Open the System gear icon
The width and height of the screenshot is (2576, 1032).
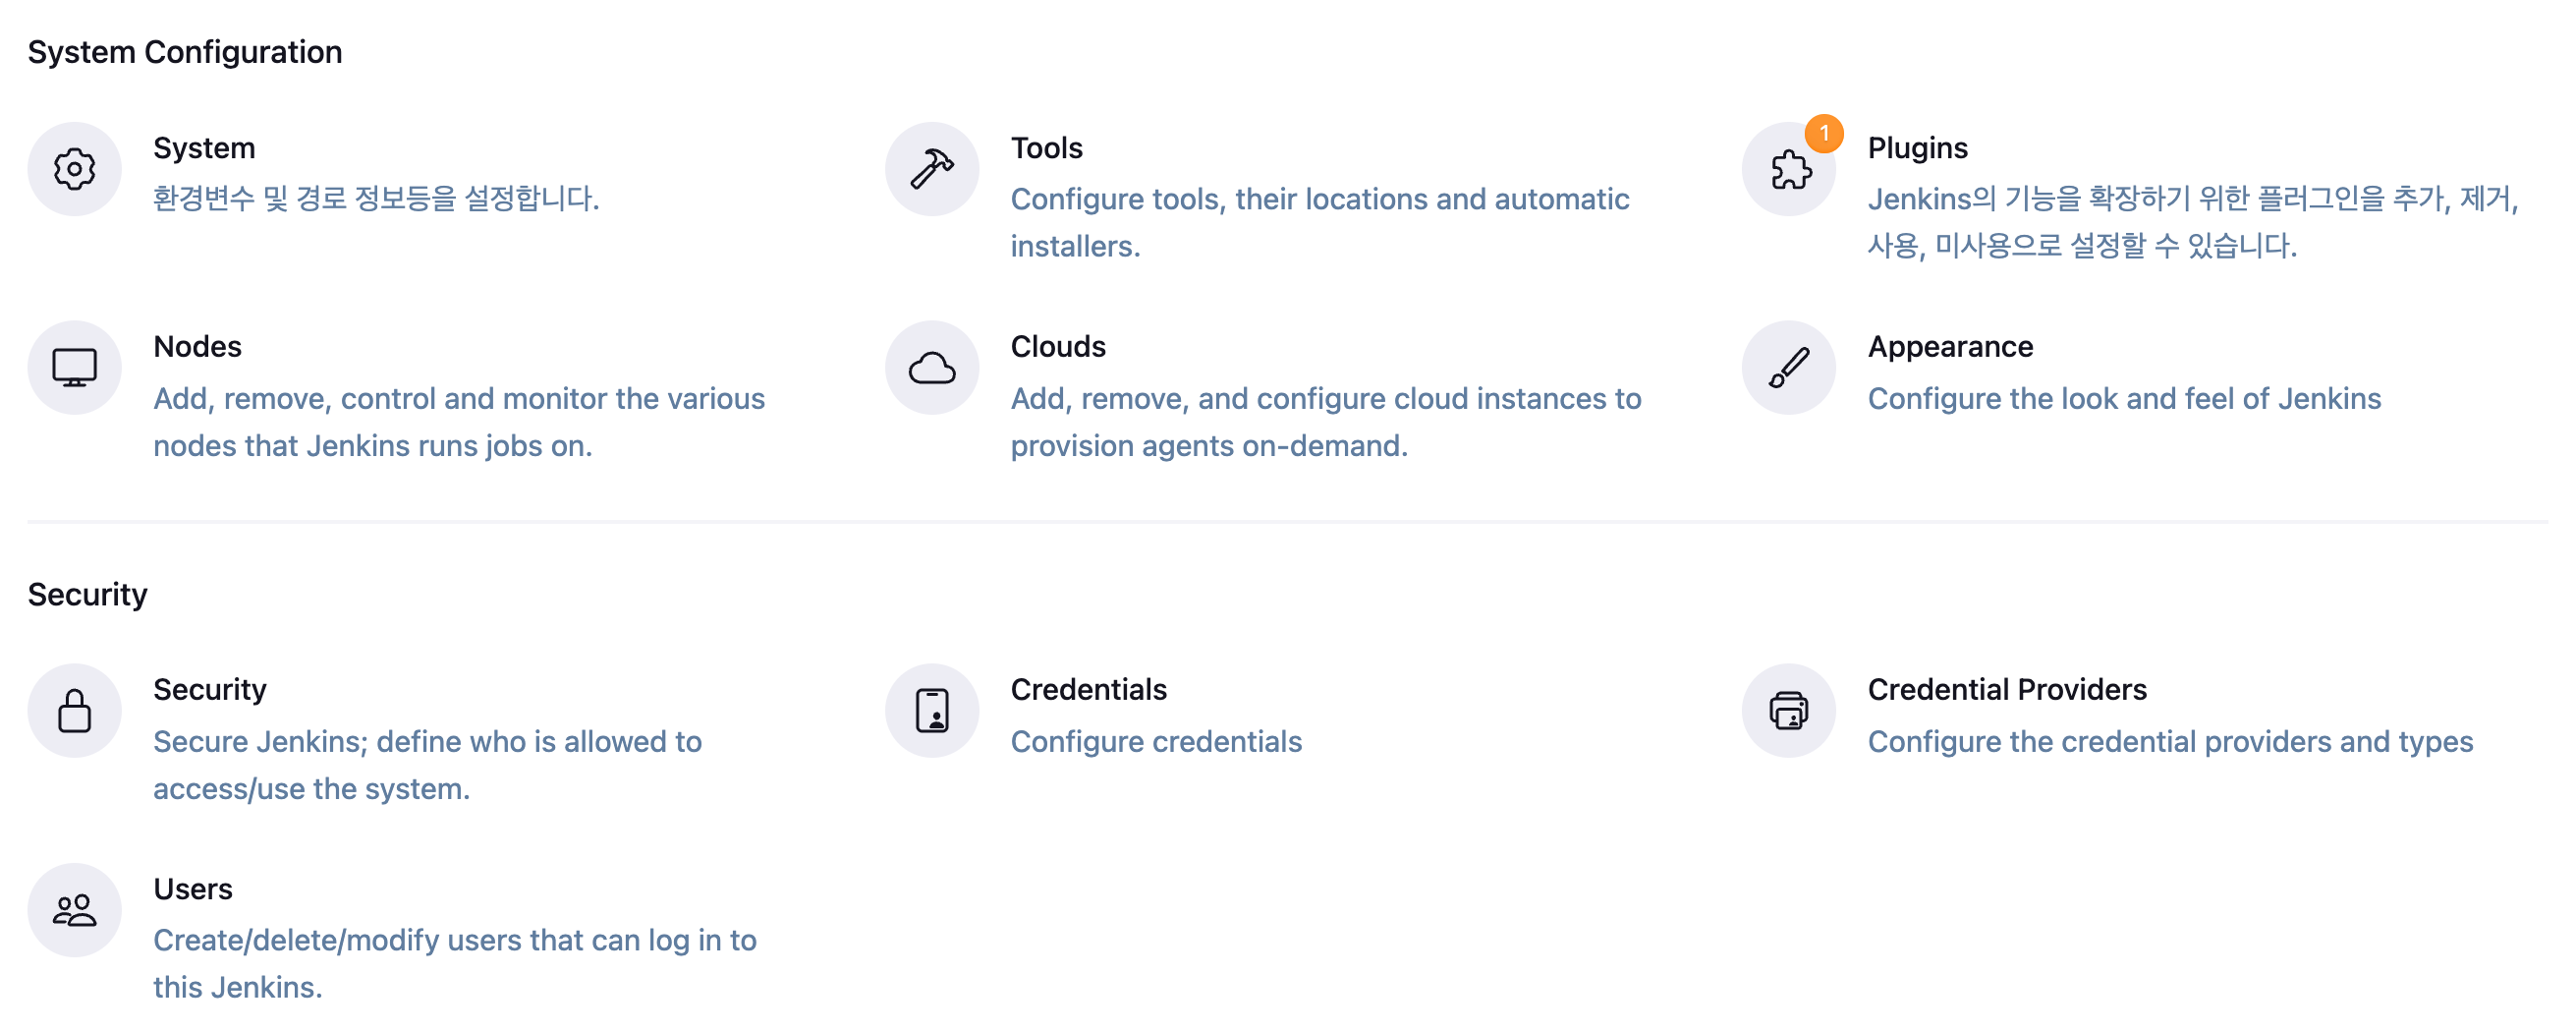click(x=74, y=169)
